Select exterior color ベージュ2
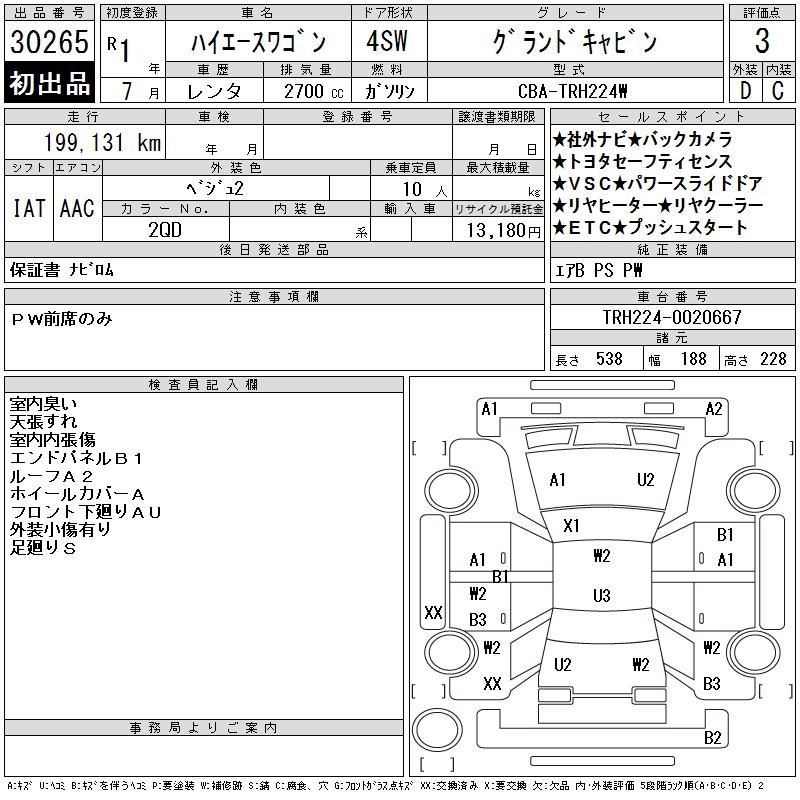 coord(215,188)
